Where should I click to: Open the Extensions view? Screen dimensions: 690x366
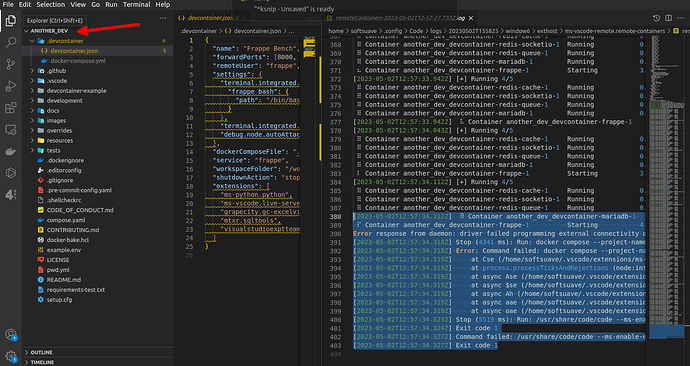pos(11,108)
